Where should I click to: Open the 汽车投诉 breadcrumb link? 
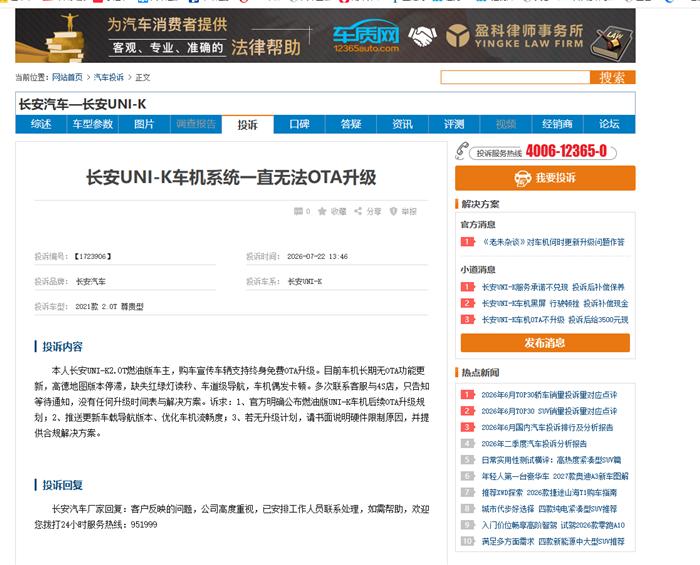click(108, 77)
